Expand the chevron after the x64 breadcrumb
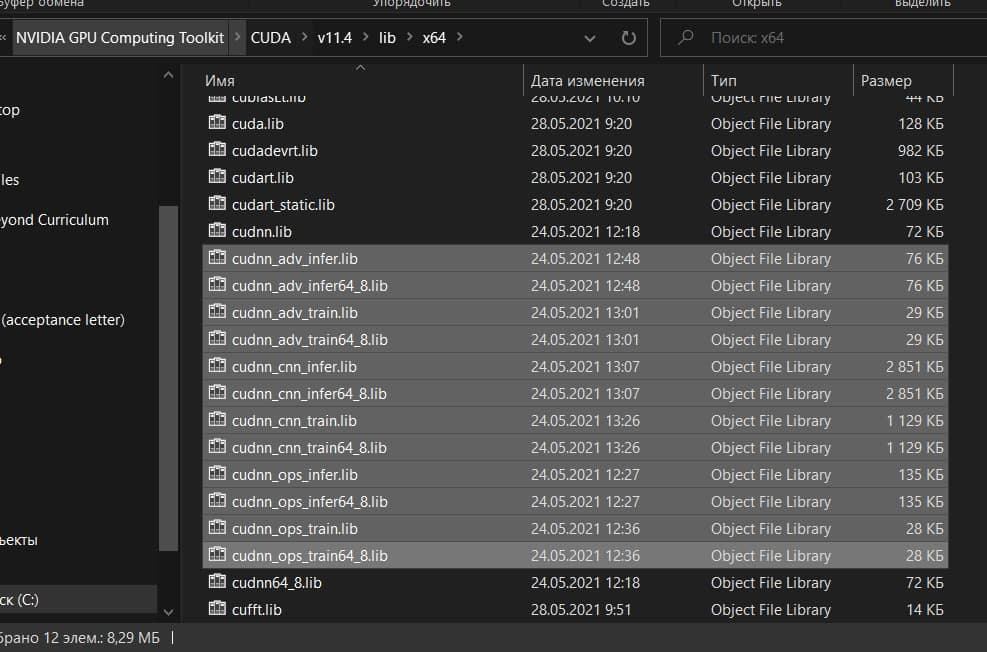The image size is (987, 652). coord(460,38)
